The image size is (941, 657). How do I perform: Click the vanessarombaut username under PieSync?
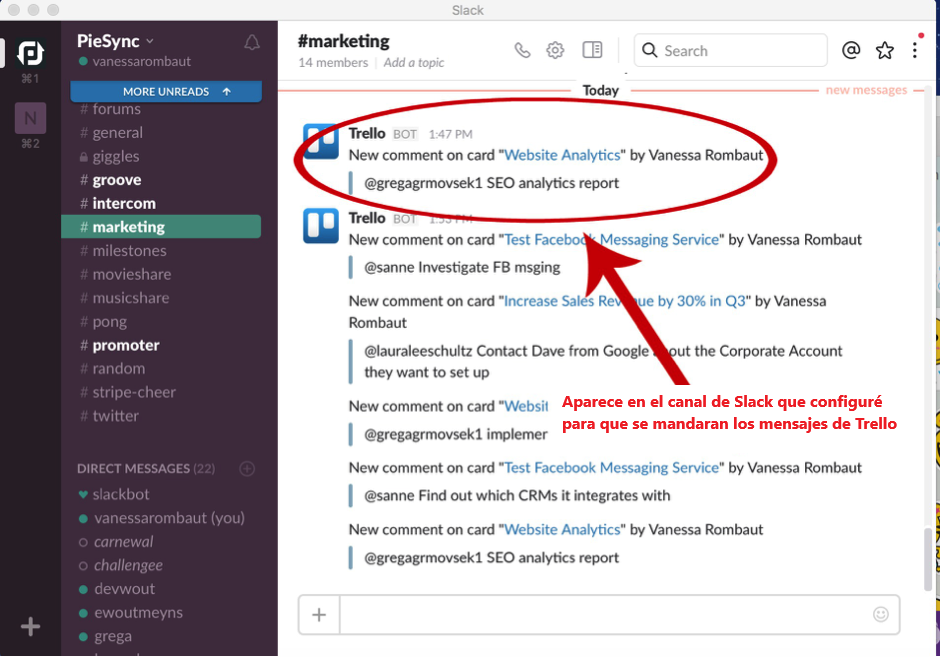pyautogui.click(x=142, y=62)
